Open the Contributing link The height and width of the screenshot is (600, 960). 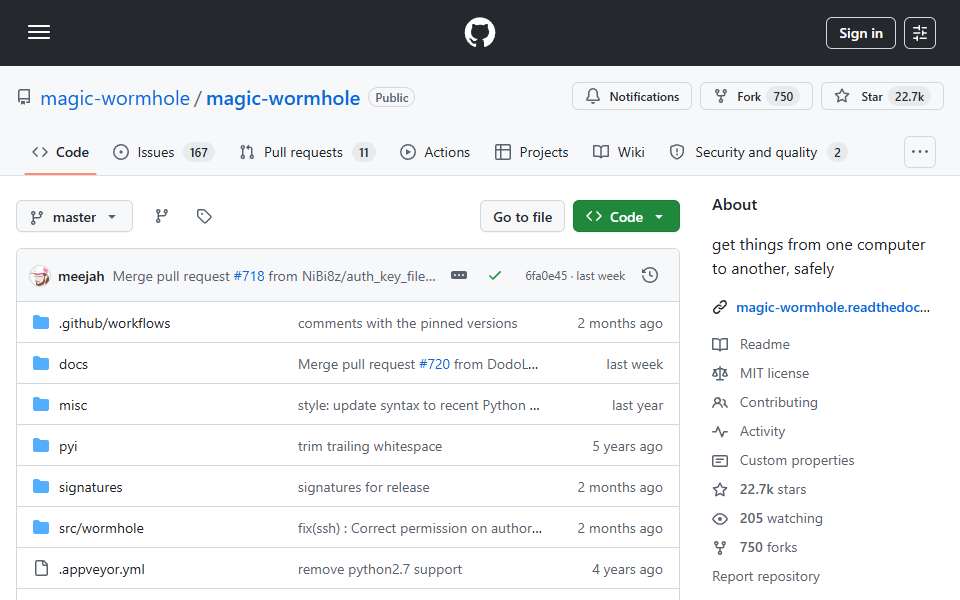tap(779, 402)
